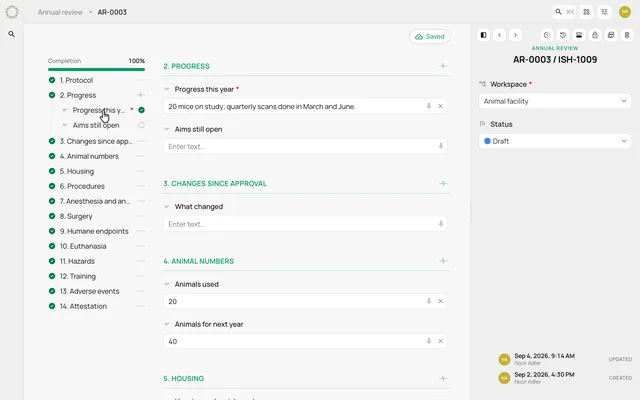This screenshot has height=400, width=640.
Task: Click in the Aims still open text field
Action: coord(305,146)
